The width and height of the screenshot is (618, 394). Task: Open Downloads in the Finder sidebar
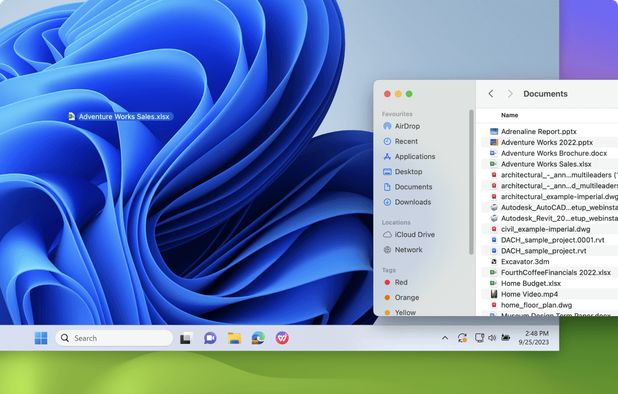click(407, 202)
